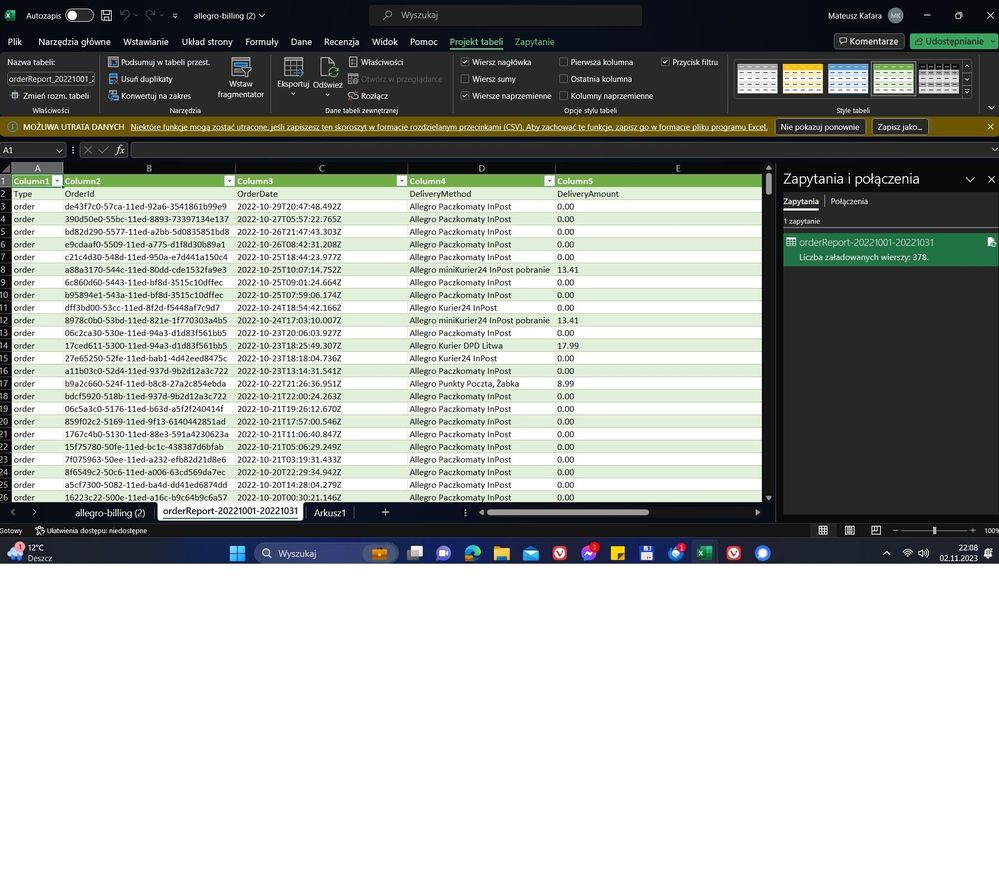Click the data loss warning link text
The image size is (999, 877).
coord(449,127)
